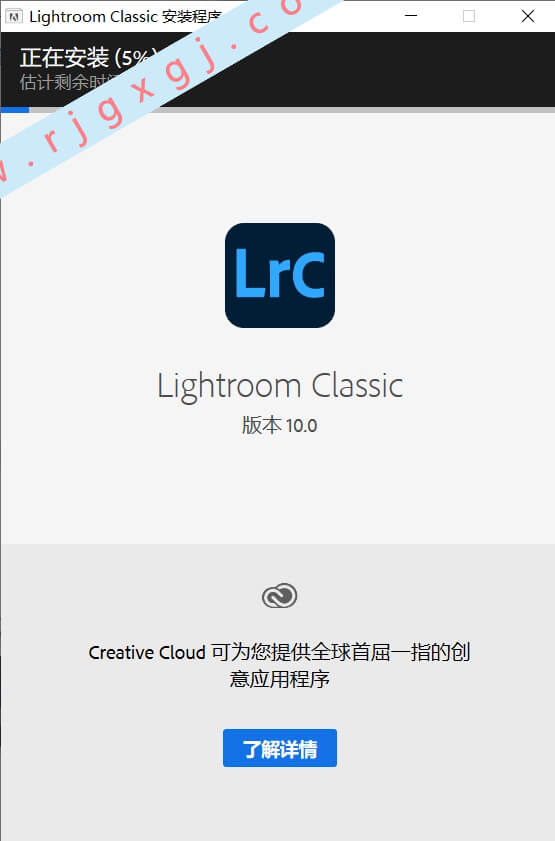
Task: Click the 意应用程序 second promo text line
Action: [x=279, y=679]
